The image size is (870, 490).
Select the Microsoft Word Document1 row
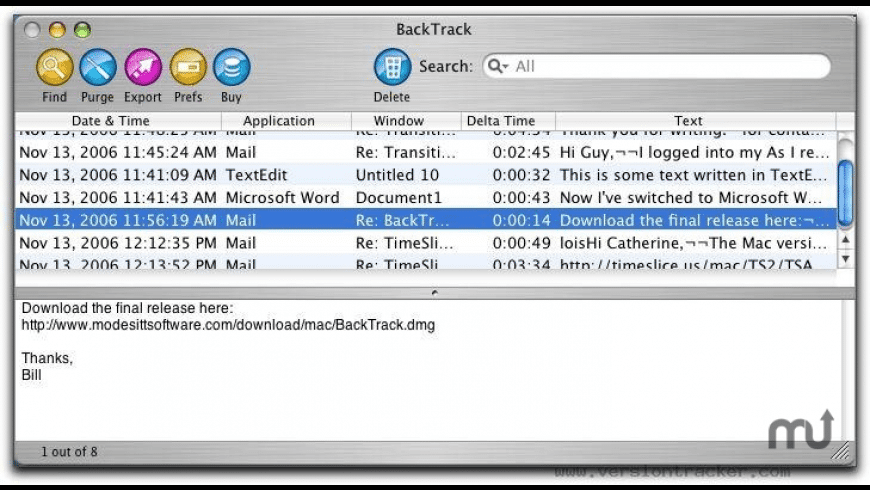click(x=426, y=198)
